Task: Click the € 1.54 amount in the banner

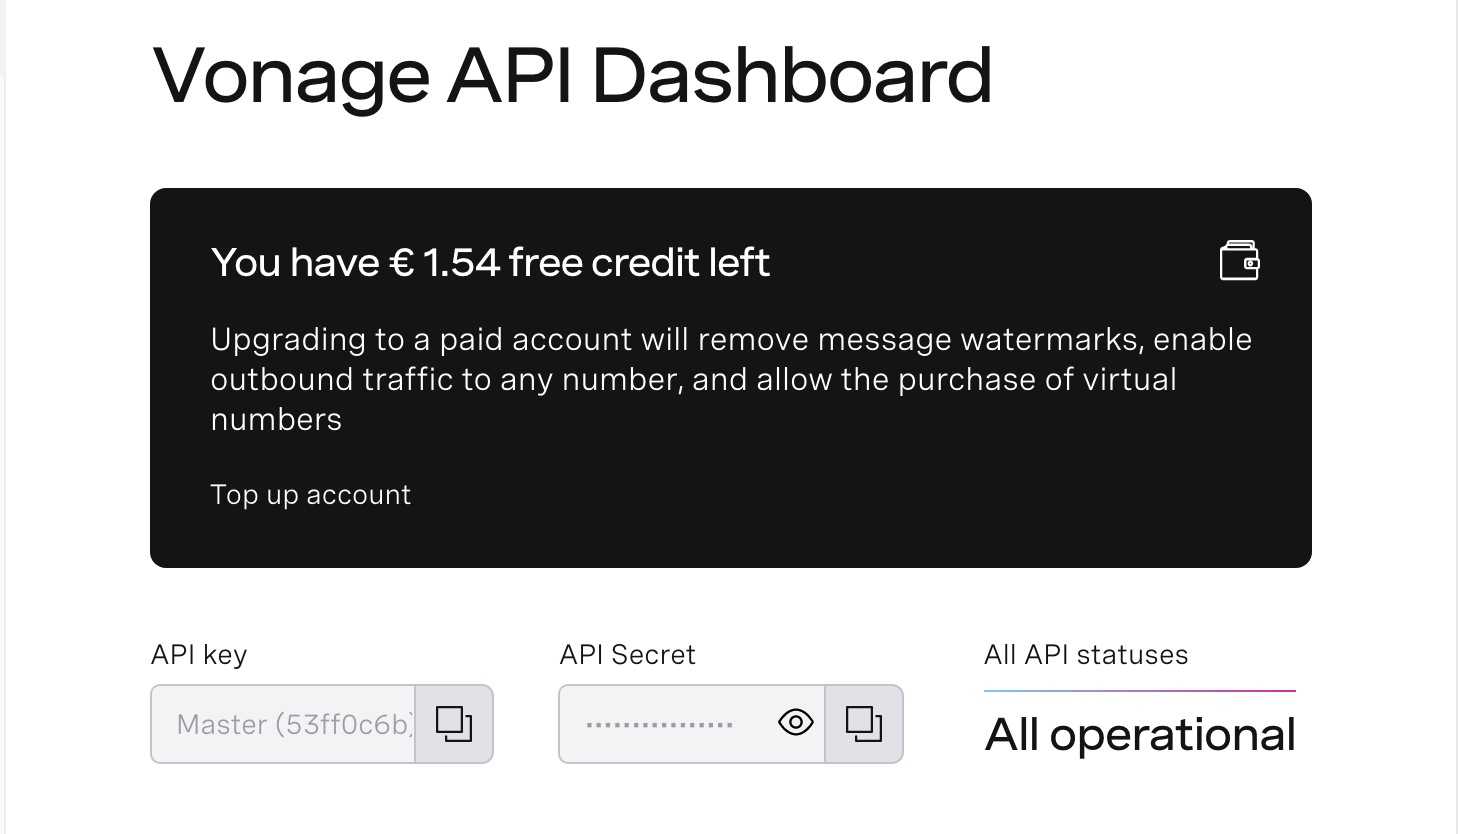Action: pos(444,262)
